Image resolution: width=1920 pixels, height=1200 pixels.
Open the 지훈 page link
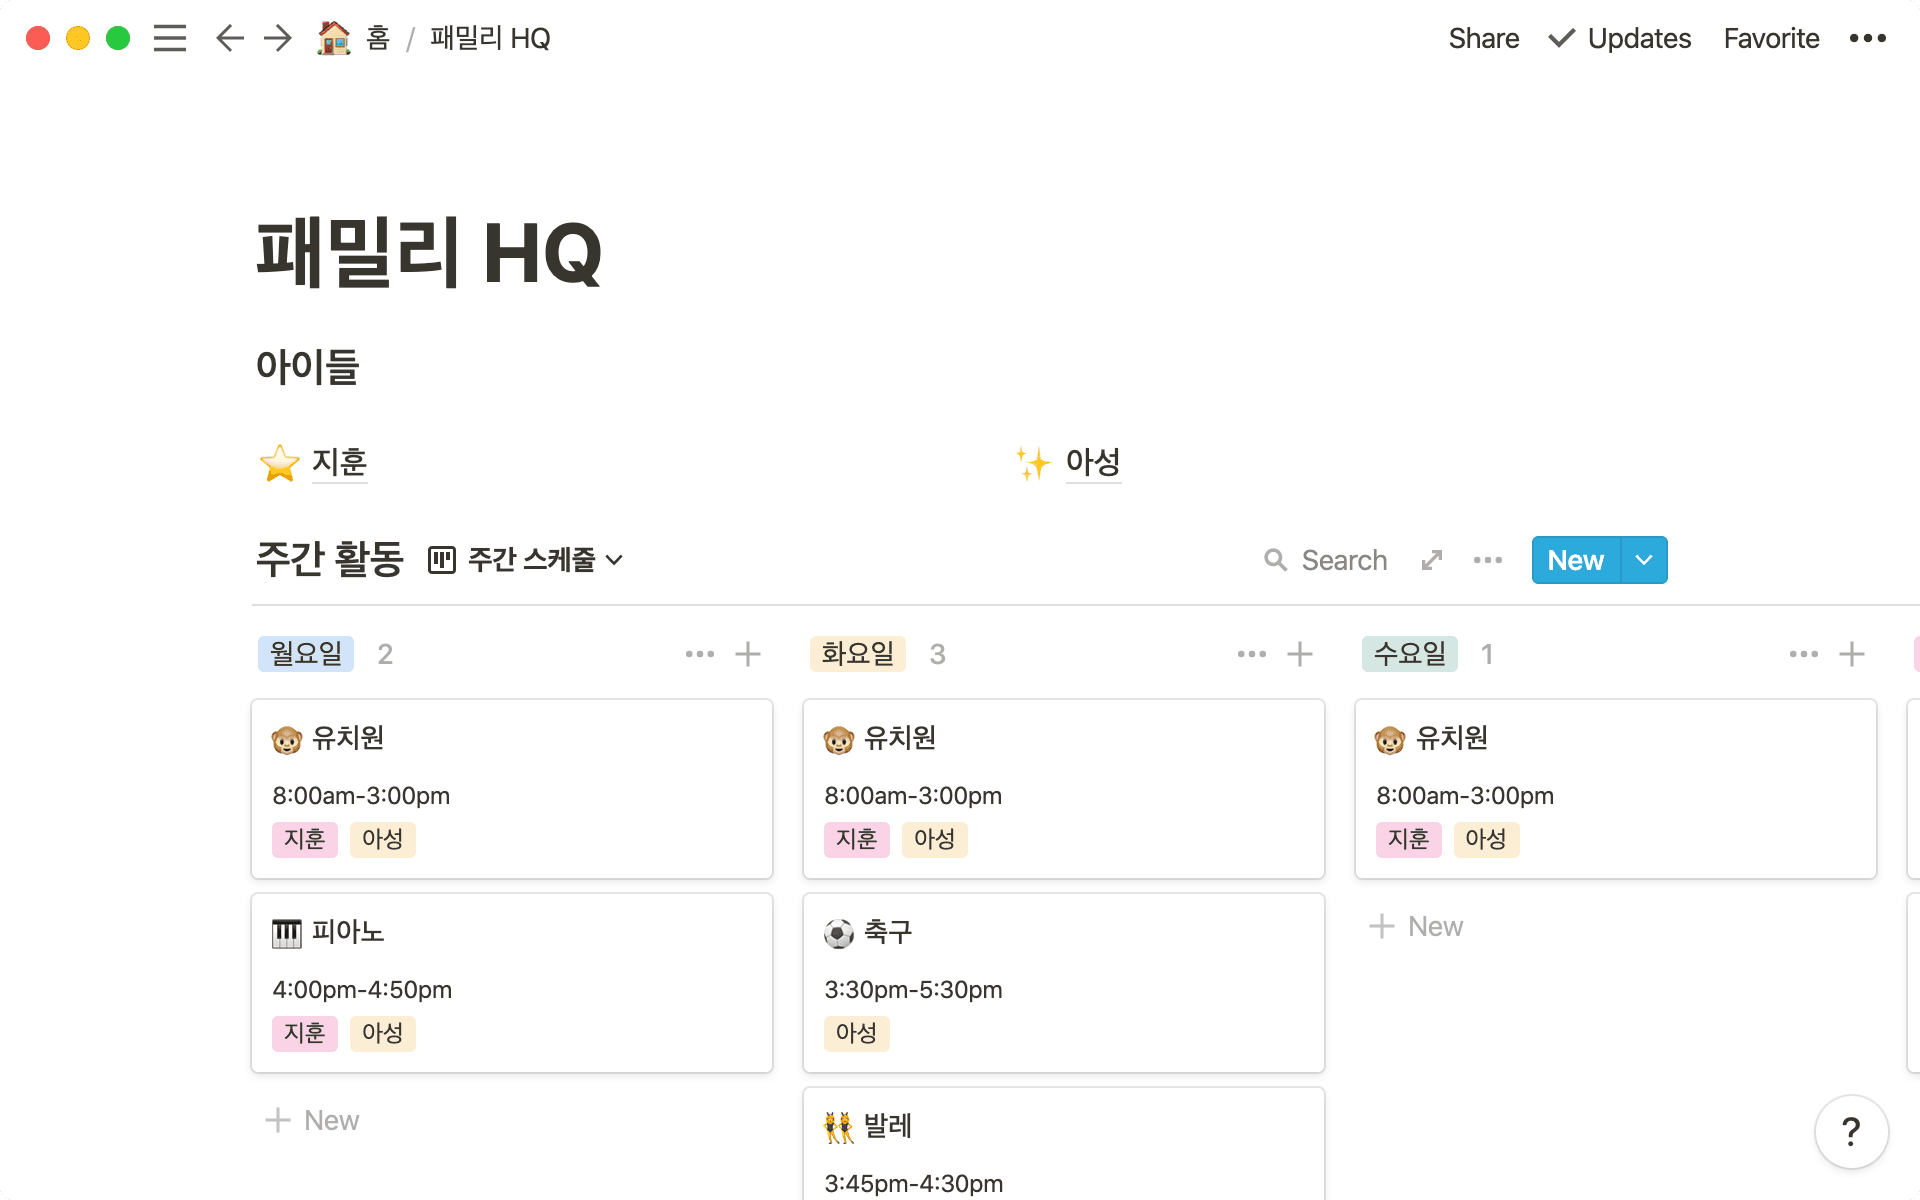pos(340,462)
